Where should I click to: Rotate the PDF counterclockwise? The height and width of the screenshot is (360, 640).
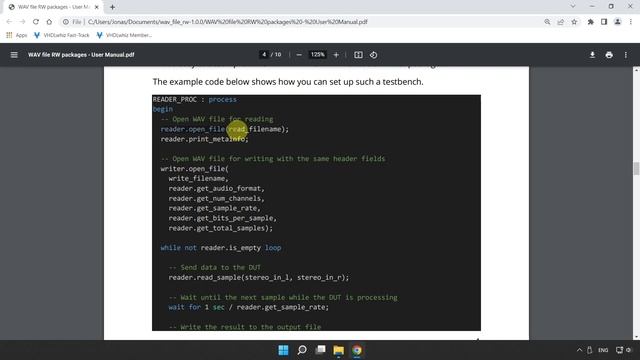(373, 55)
